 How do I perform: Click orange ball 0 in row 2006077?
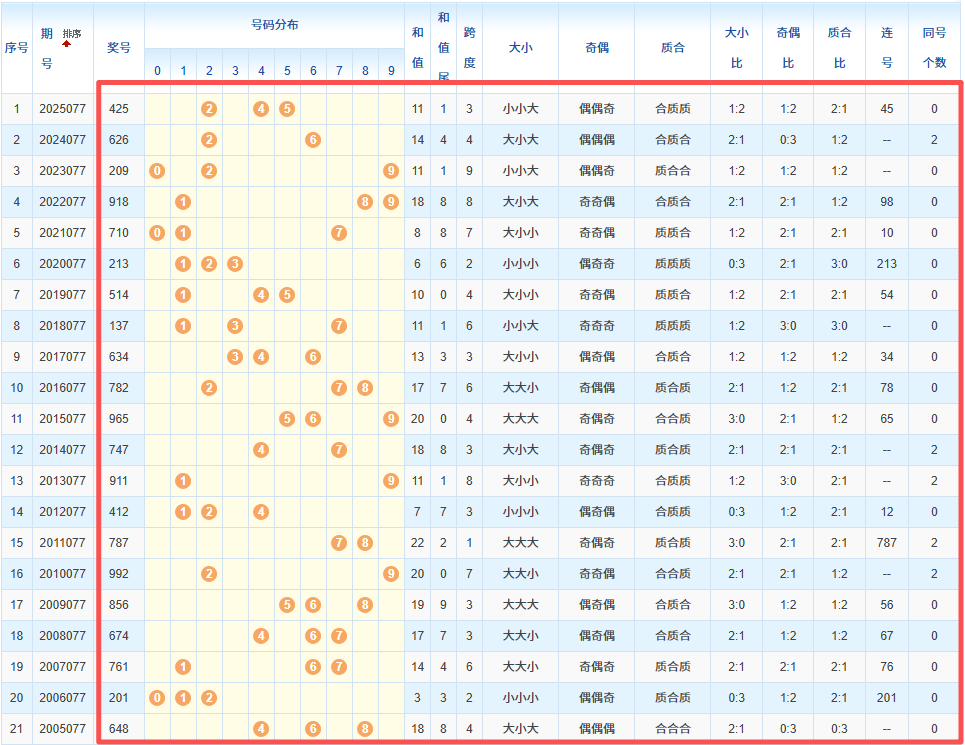pyautogui.click(x=158, y=698)
